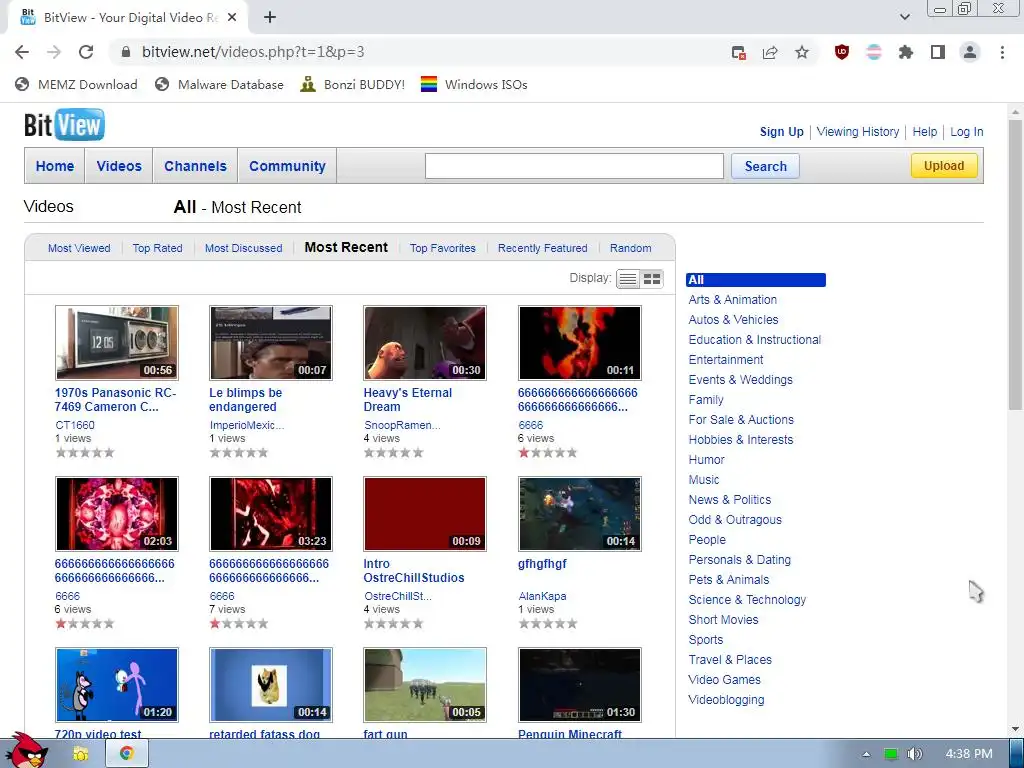Select the Random tab
The image size is (1024, 768).
tap(630, 248)
